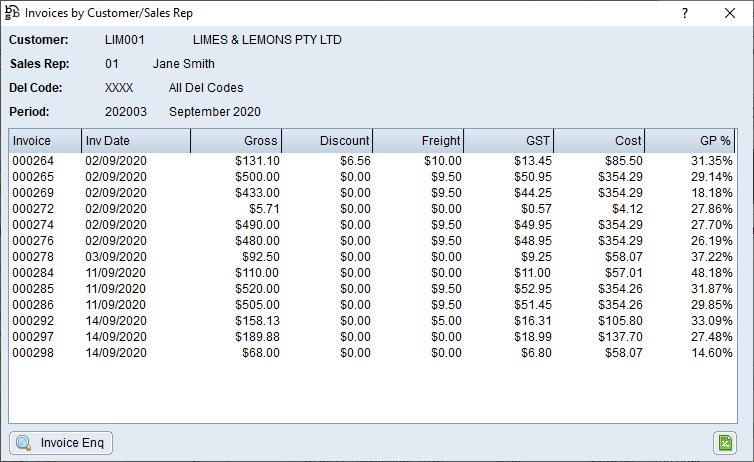The width and height of the screenshot is (754, 462).
Task: Click the Excel export icon
Action: [x=725, y=443]
